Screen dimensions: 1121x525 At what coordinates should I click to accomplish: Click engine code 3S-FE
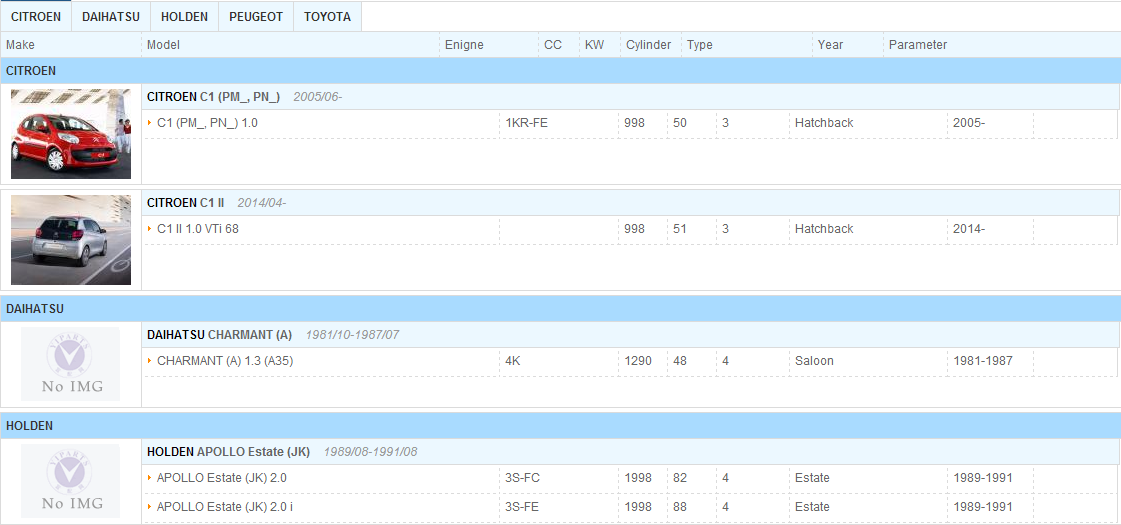tap(523, 506)
